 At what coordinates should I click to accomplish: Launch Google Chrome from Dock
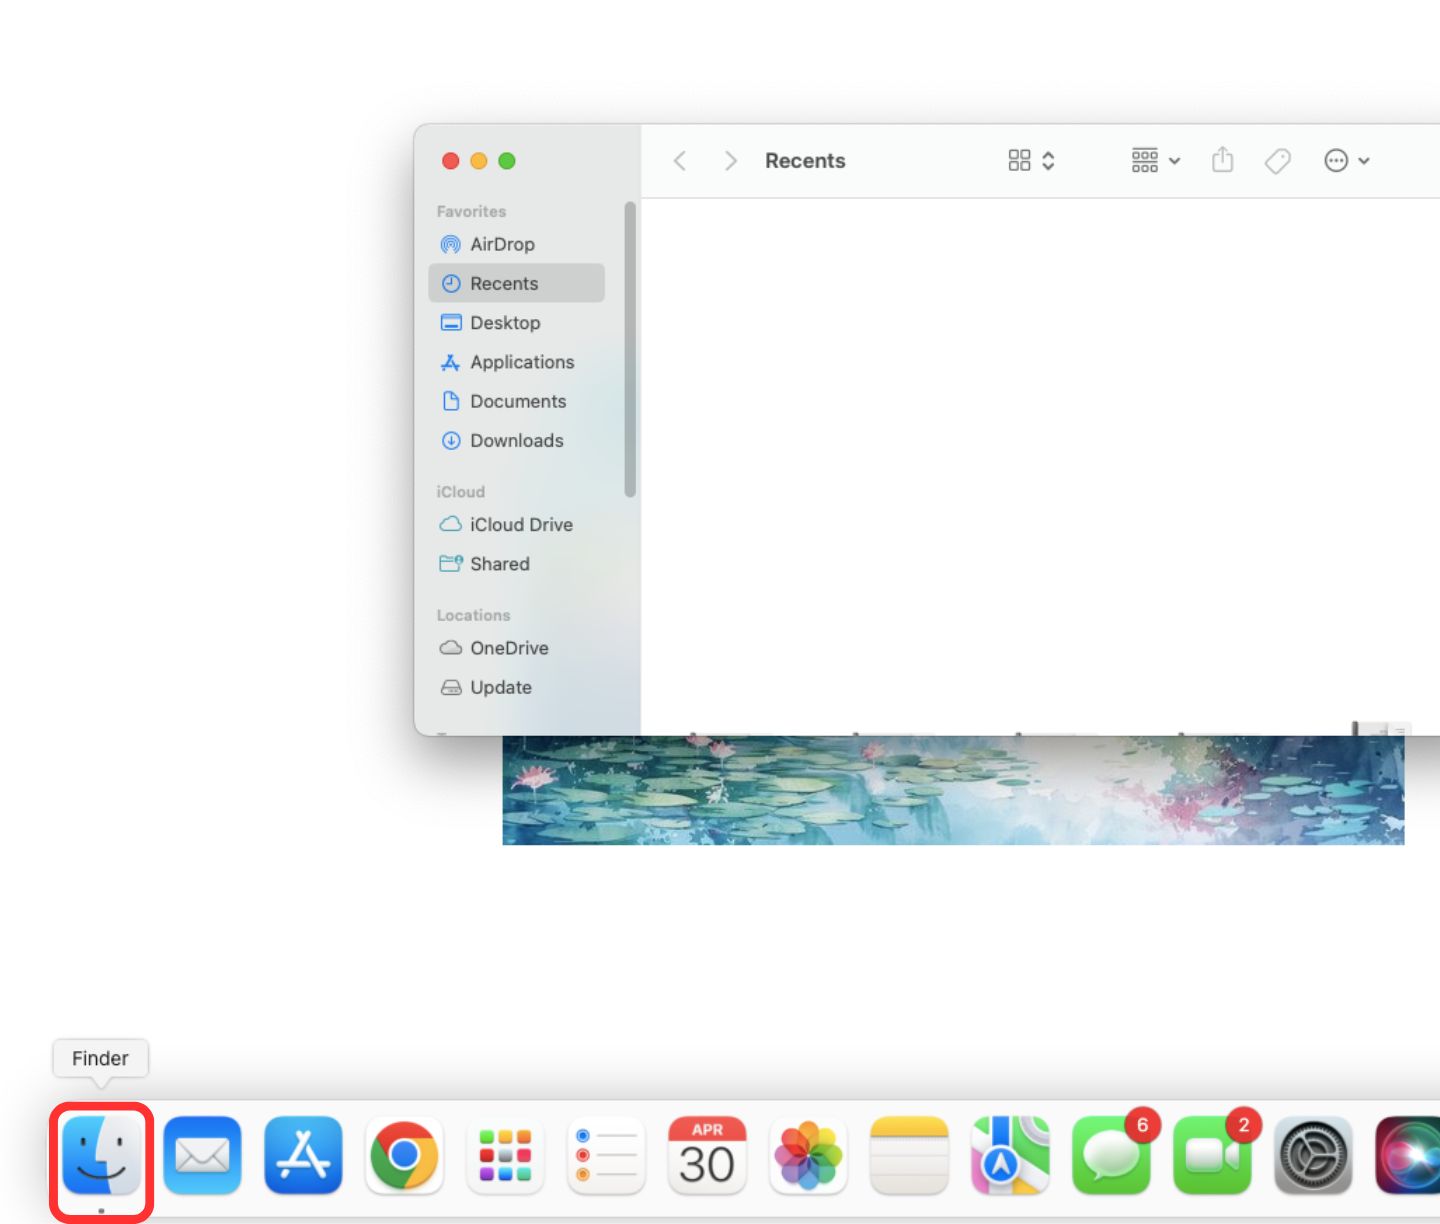tap(404, 1156)
